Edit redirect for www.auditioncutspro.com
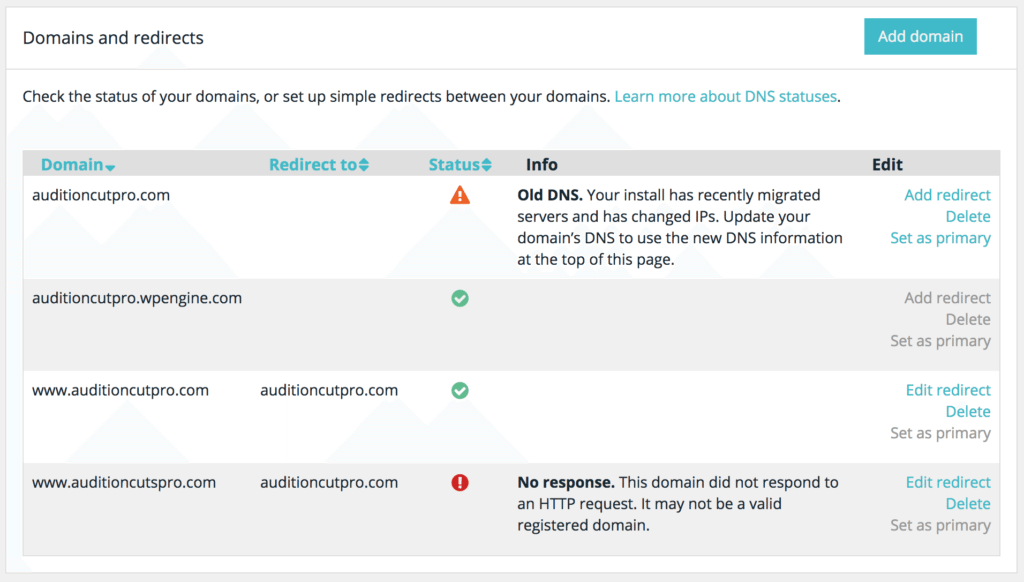 pos(948,482)
